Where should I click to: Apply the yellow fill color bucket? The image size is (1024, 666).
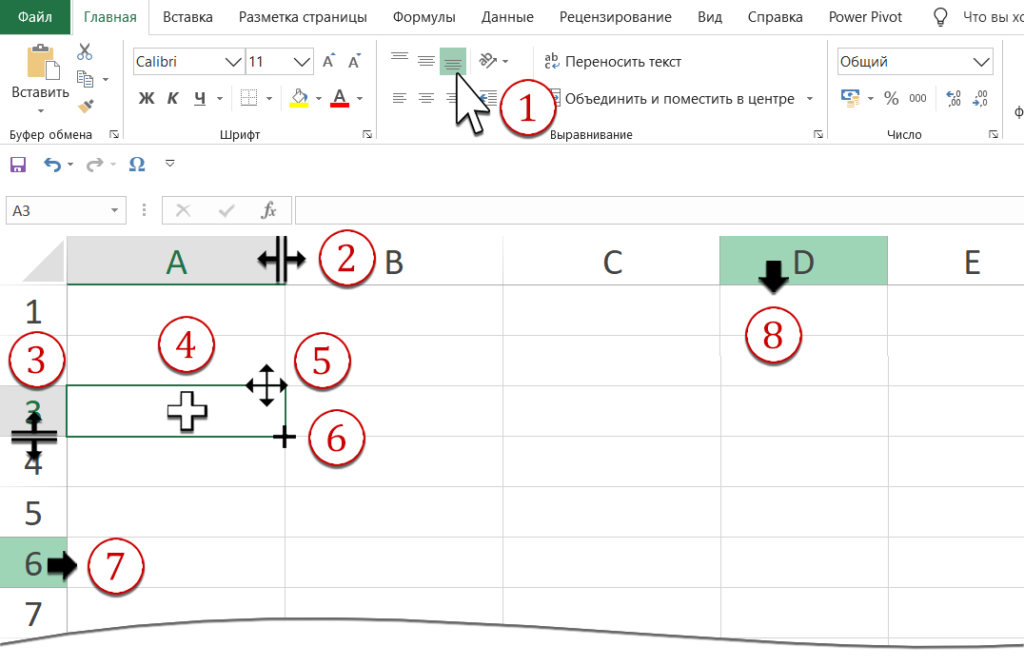(x=299, y=98)
